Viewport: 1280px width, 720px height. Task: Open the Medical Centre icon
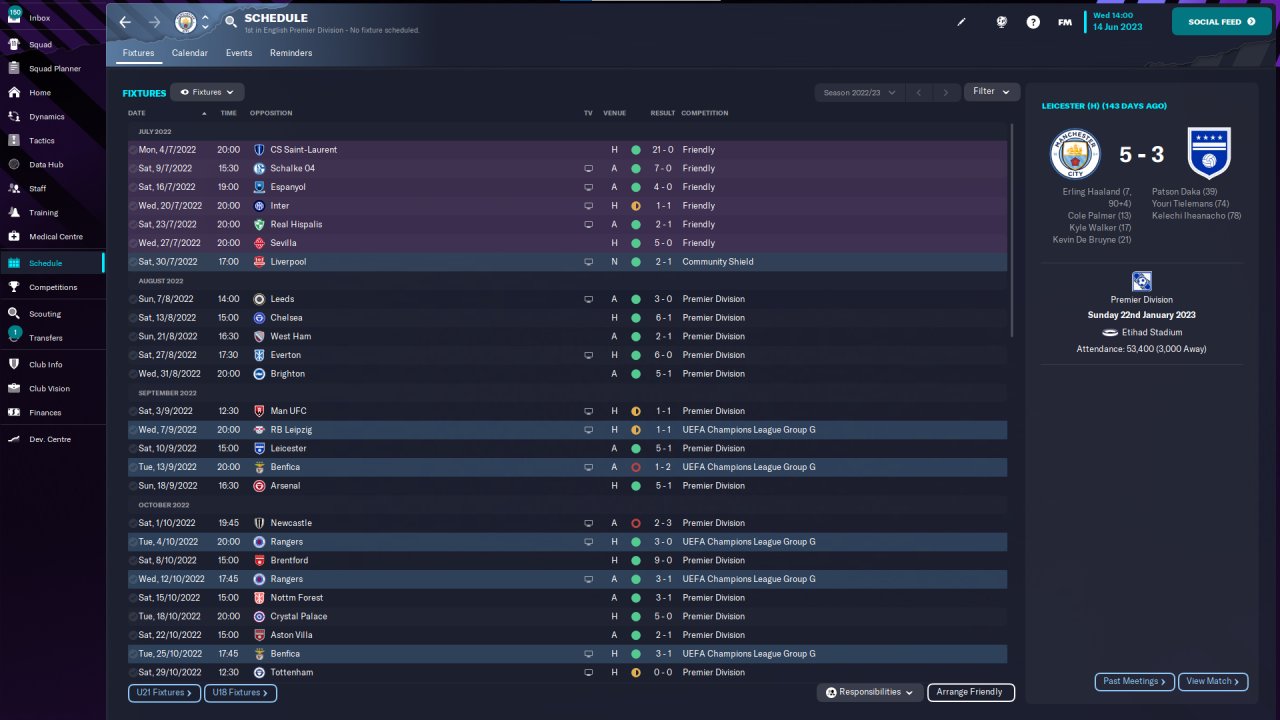(14, 236)
